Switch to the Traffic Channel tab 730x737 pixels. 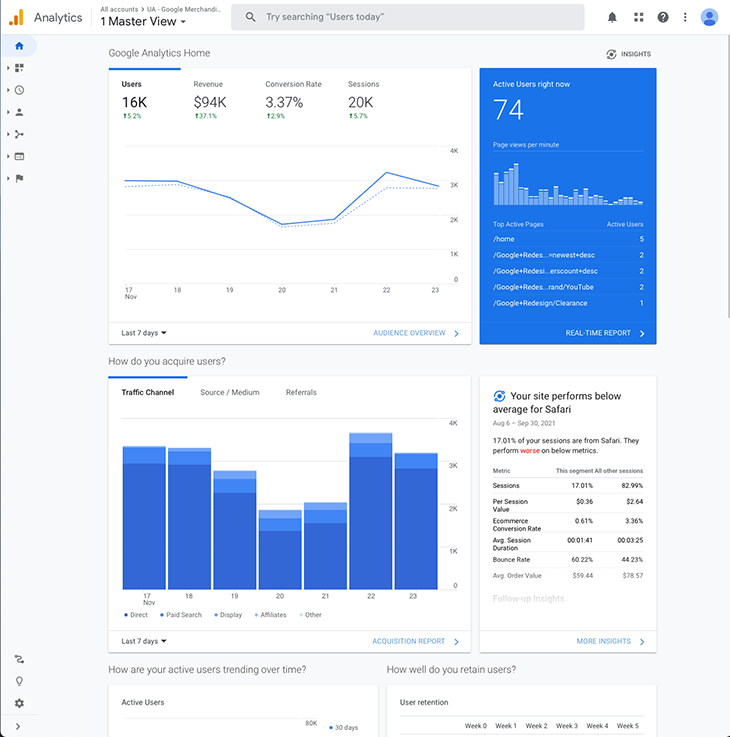(x=148, y=392)
